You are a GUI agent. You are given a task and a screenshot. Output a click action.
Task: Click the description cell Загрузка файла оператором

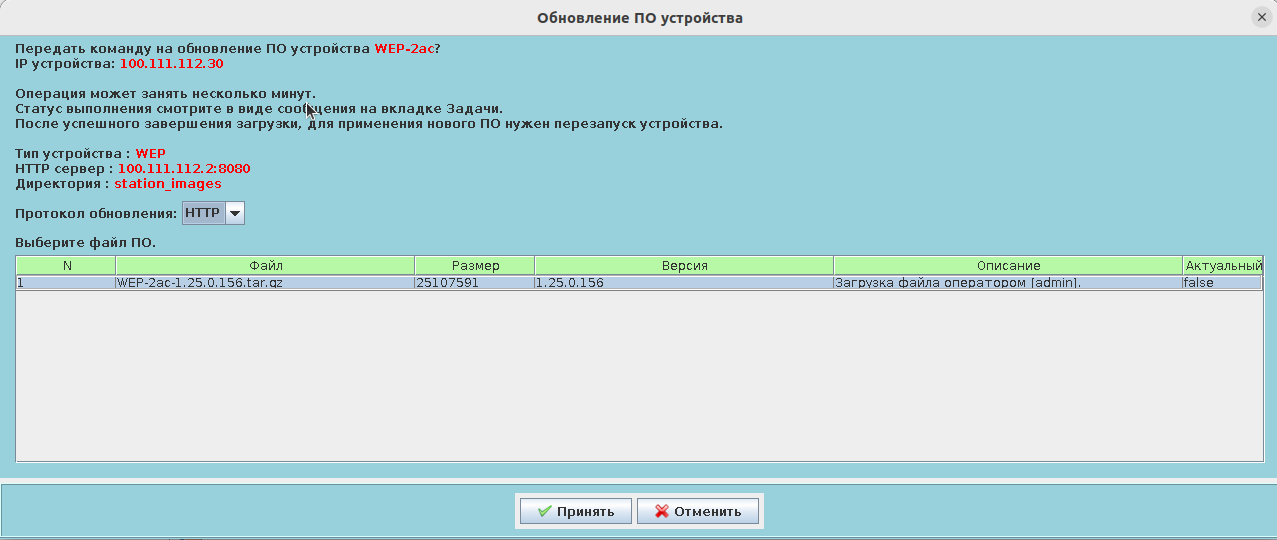1008,283
